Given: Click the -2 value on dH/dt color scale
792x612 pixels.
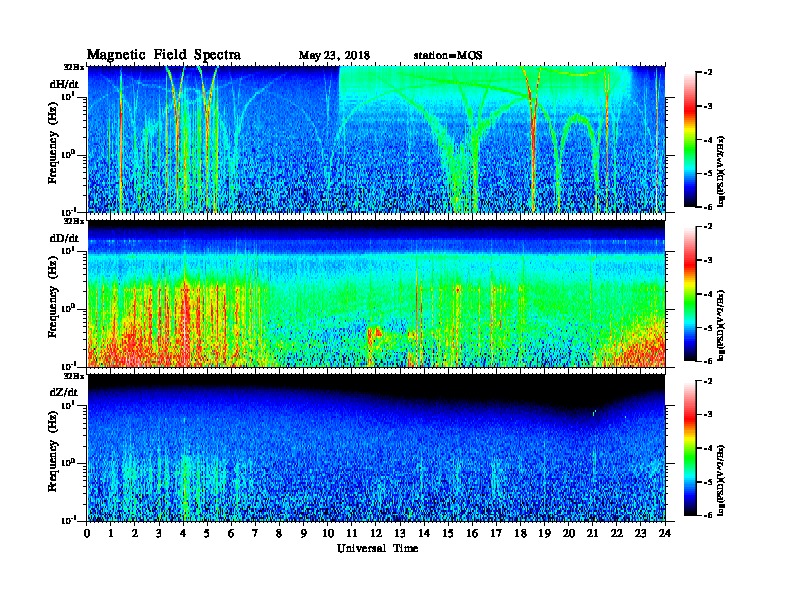Looking at the screenshot, I should [709, 73].
